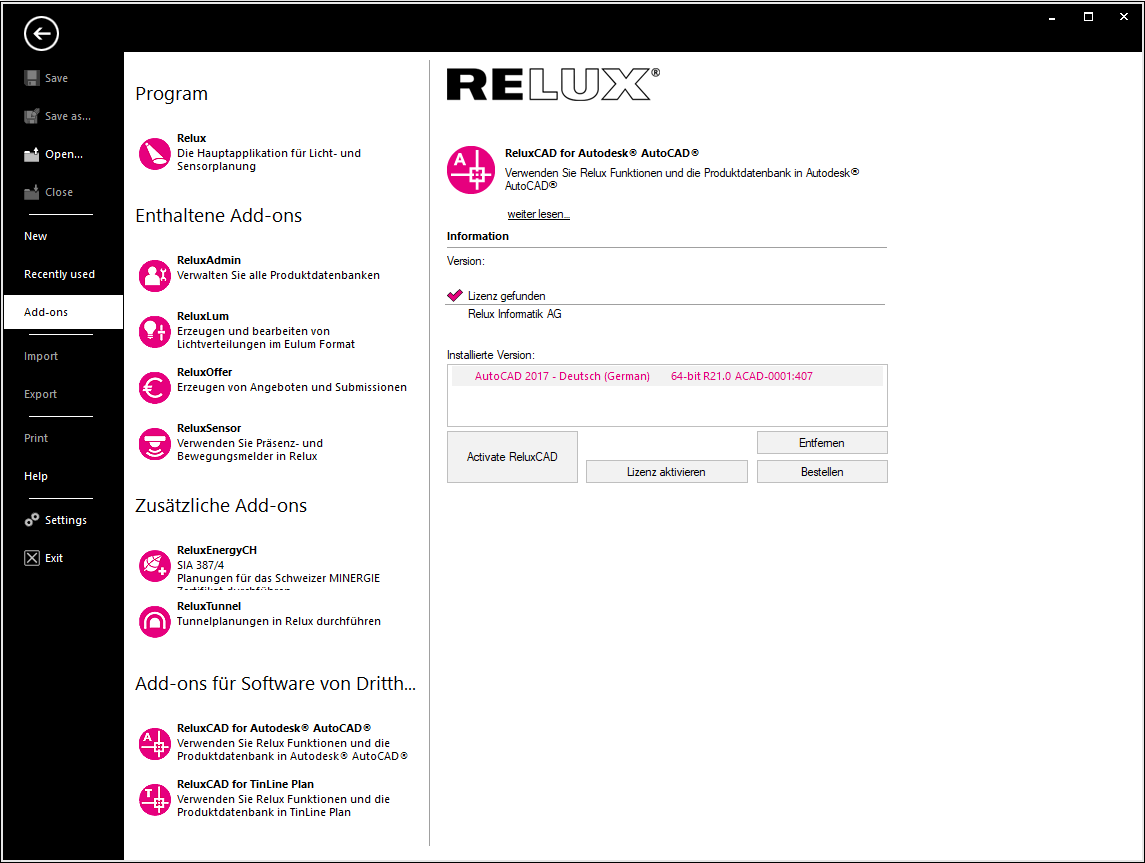Click 'ReluxSensor' title text
The image size is (1145, 863).
(x=209, y=428)
